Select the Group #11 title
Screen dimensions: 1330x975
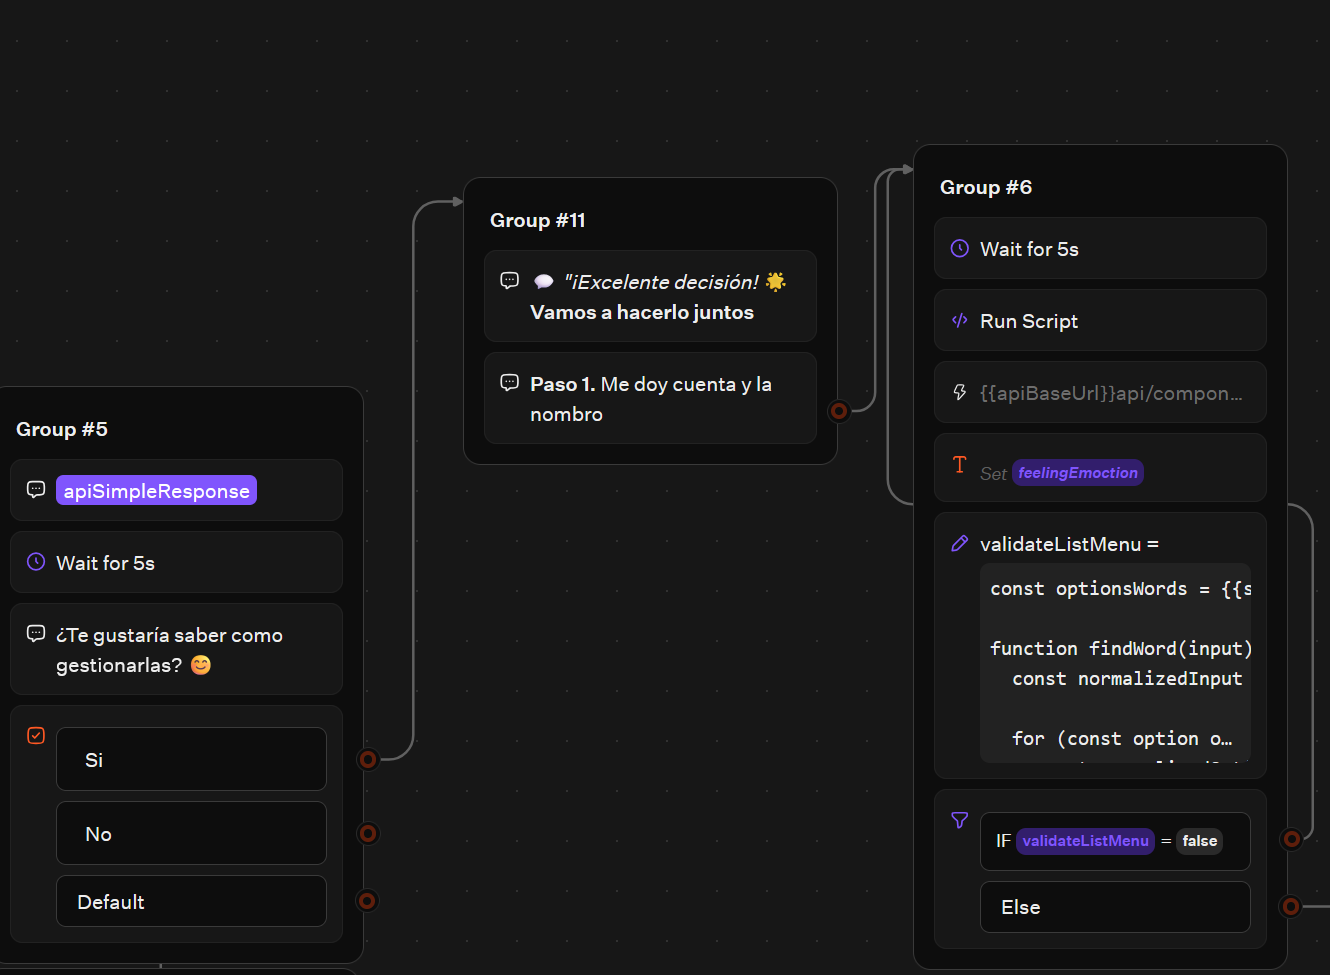[x=538, y=220]
